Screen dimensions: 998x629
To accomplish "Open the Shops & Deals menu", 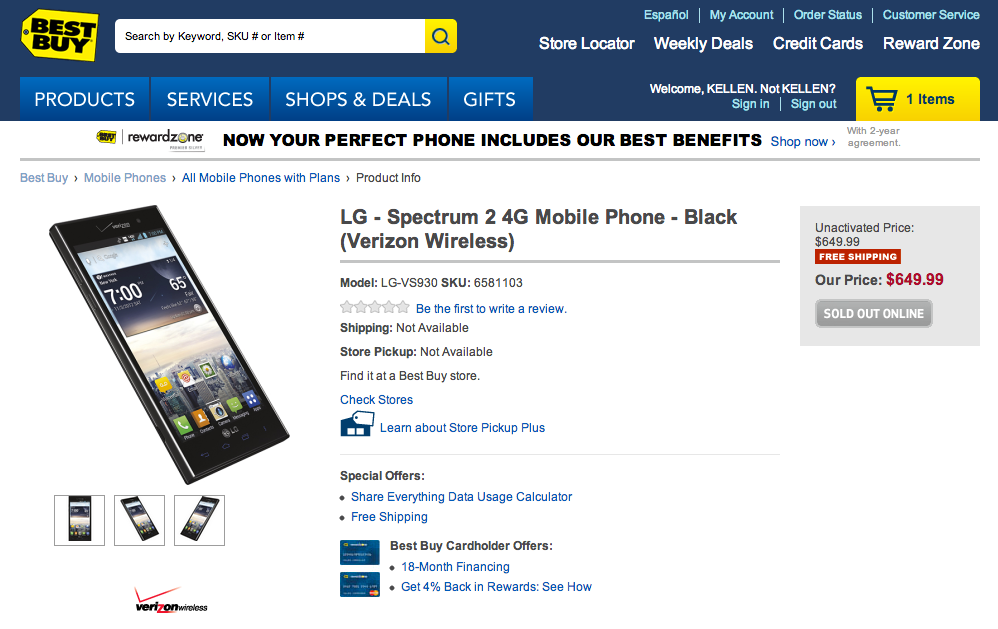I will (358, 99).
